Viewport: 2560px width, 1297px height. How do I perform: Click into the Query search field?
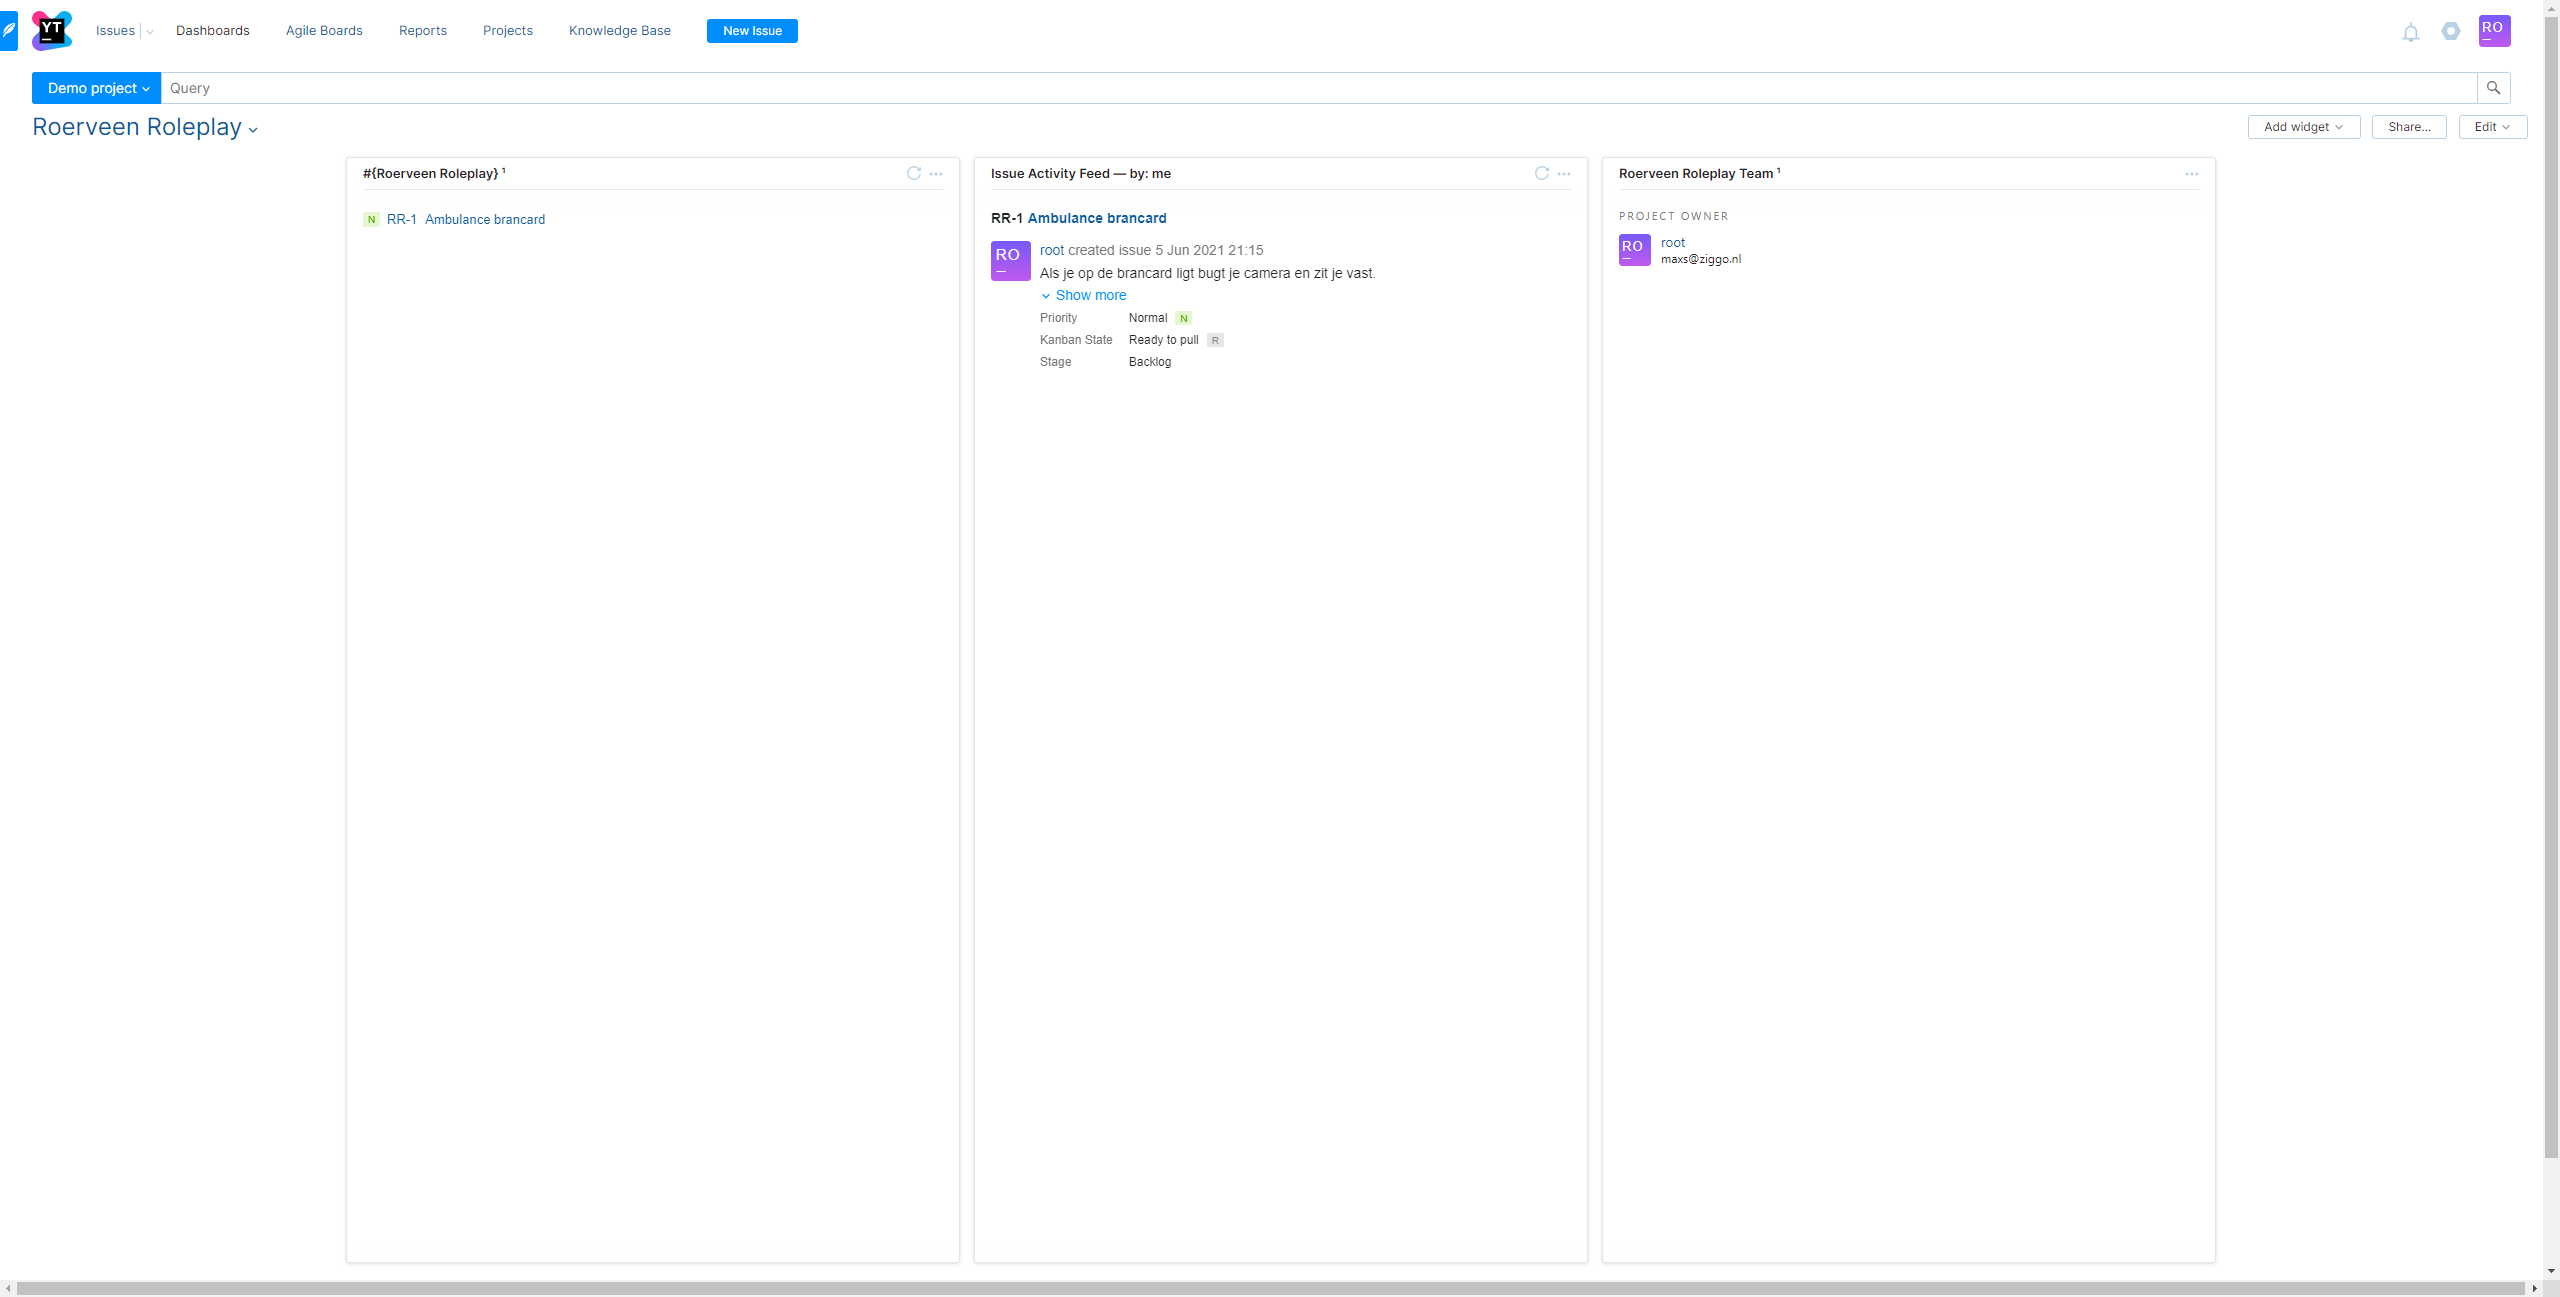click(x=1300, y=88)
